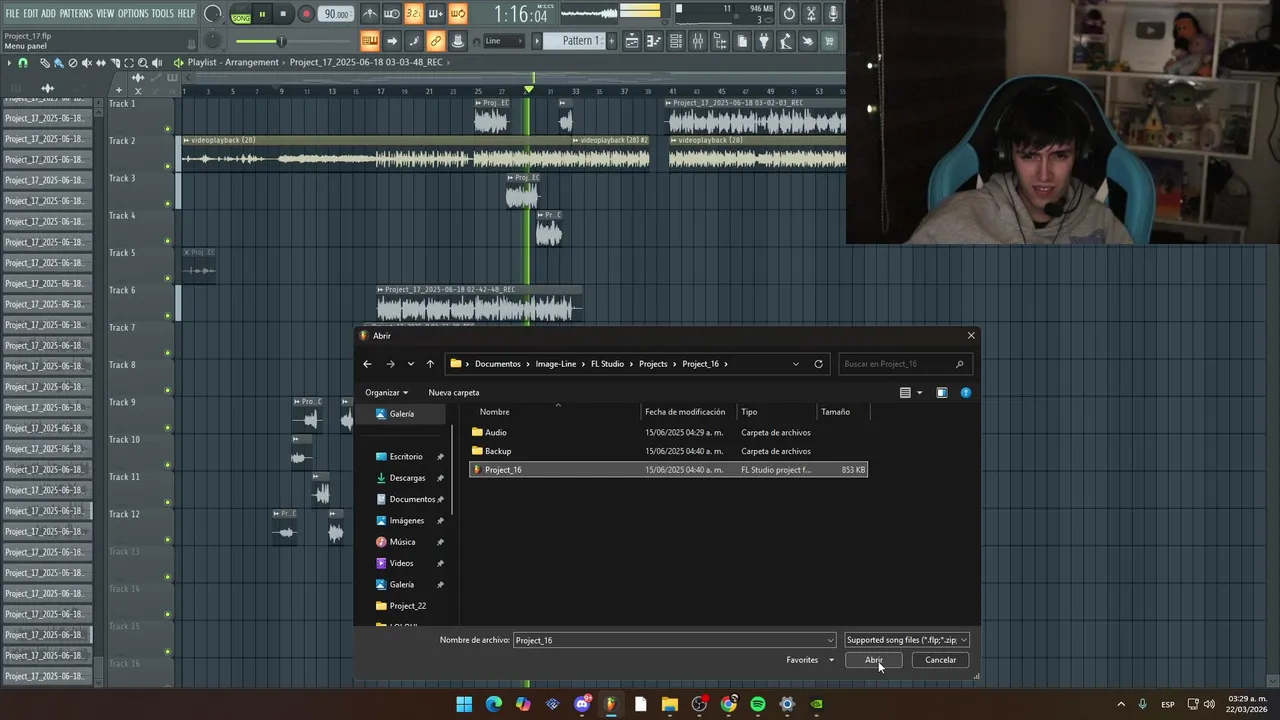Screen dimensions: 1280x720
Task: Open the TOOLS menu
Action: point(162,13)
